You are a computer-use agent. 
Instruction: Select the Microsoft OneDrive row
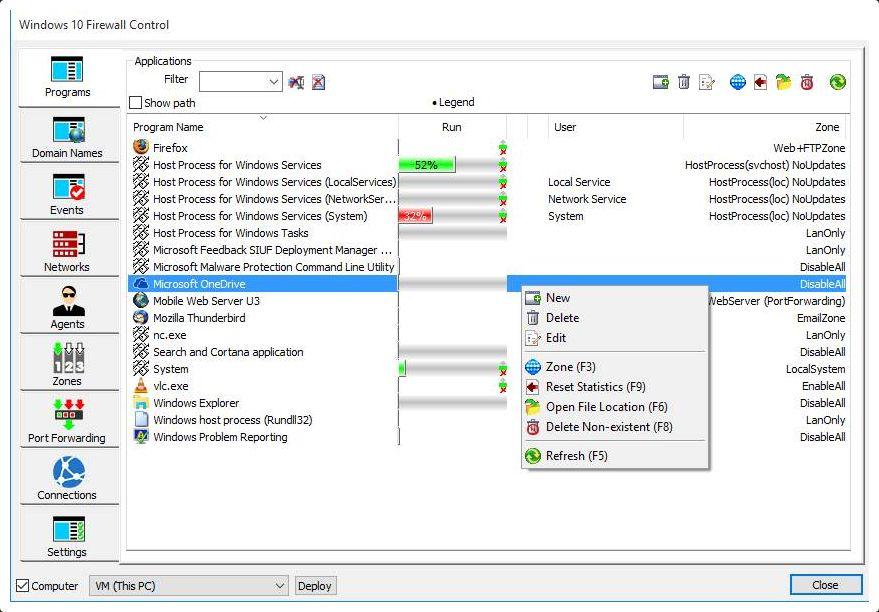(486, 284)
